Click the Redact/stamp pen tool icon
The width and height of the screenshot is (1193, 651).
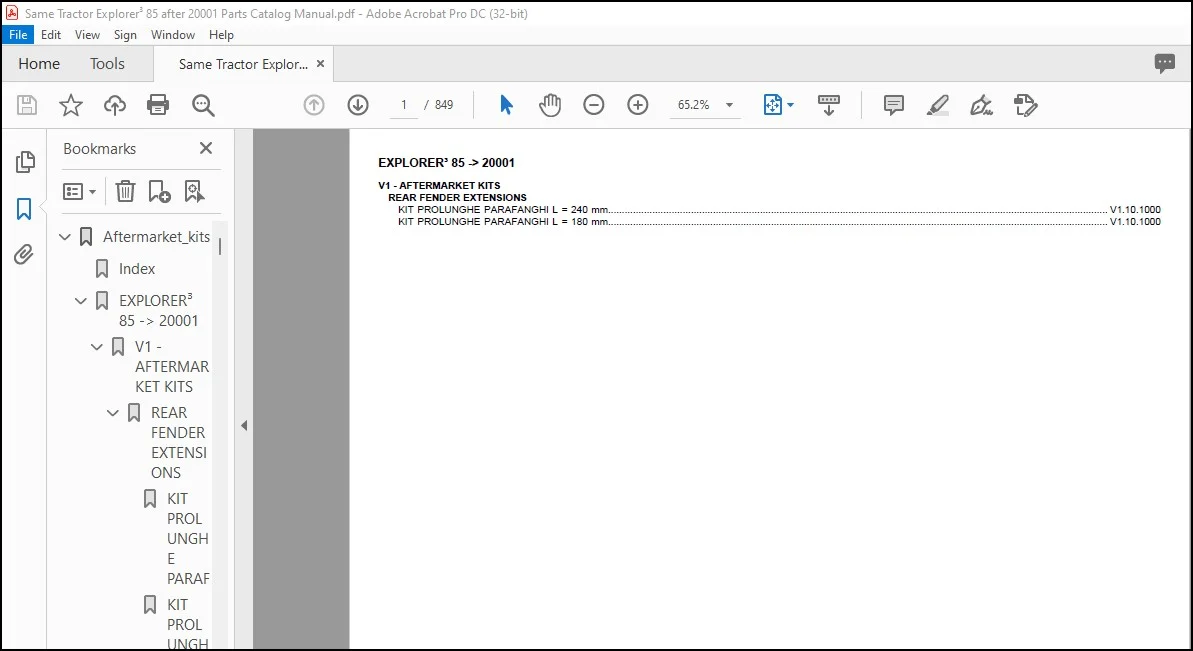coord(1026,105)
